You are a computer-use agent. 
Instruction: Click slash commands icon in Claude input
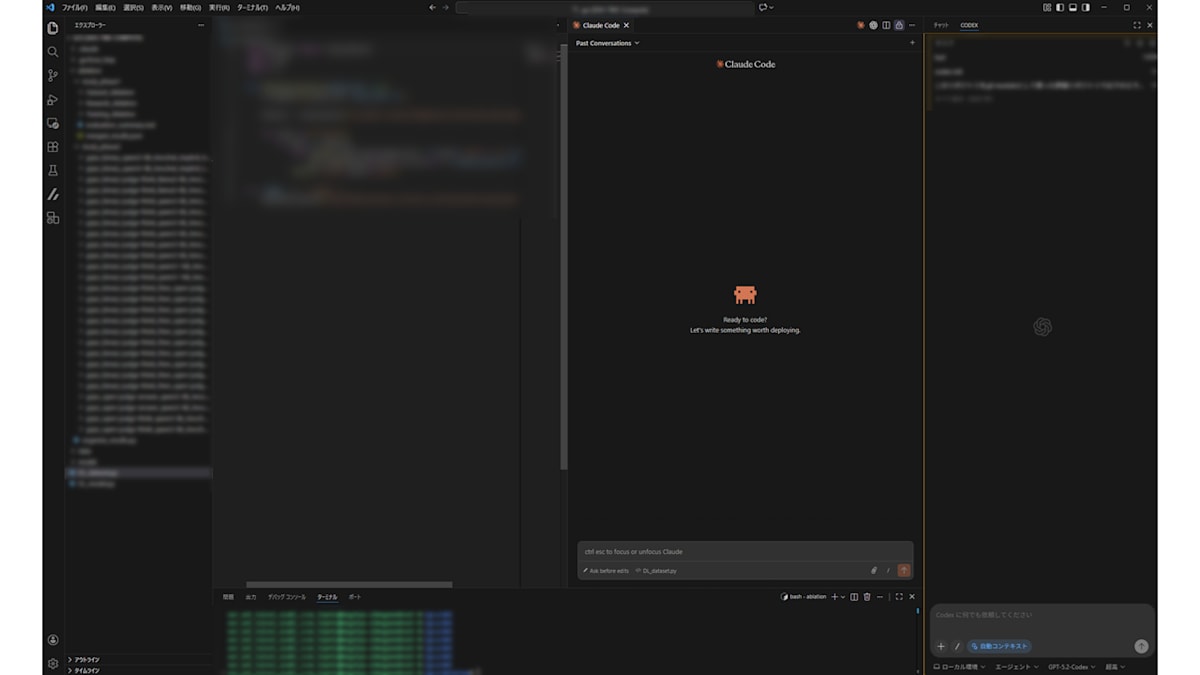click(888, 571)
